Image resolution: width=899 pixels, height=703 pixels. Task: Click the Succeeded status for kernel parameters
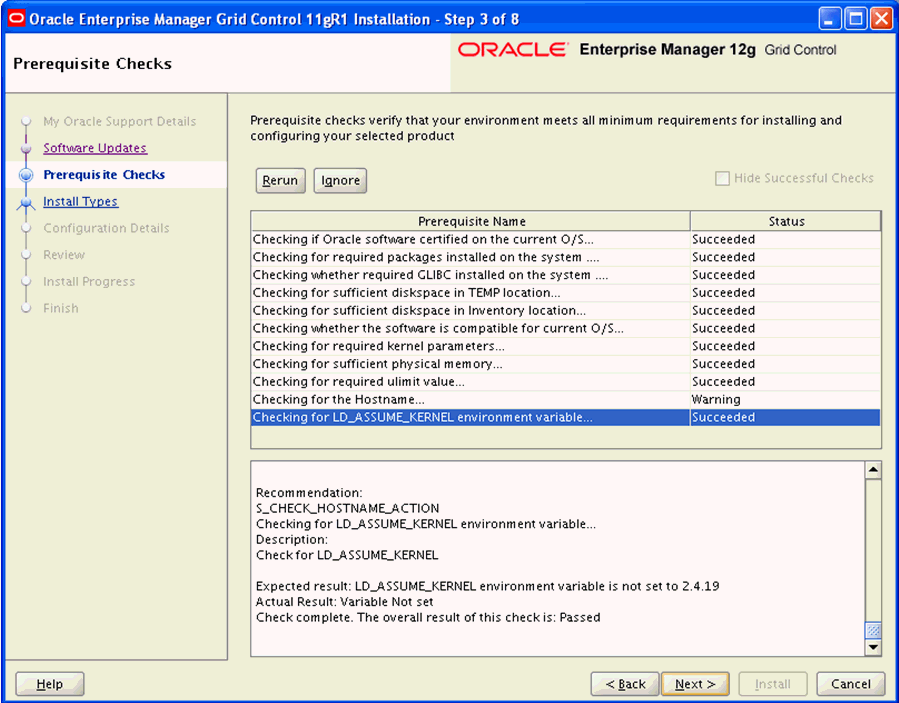click(x=785, y=346)
